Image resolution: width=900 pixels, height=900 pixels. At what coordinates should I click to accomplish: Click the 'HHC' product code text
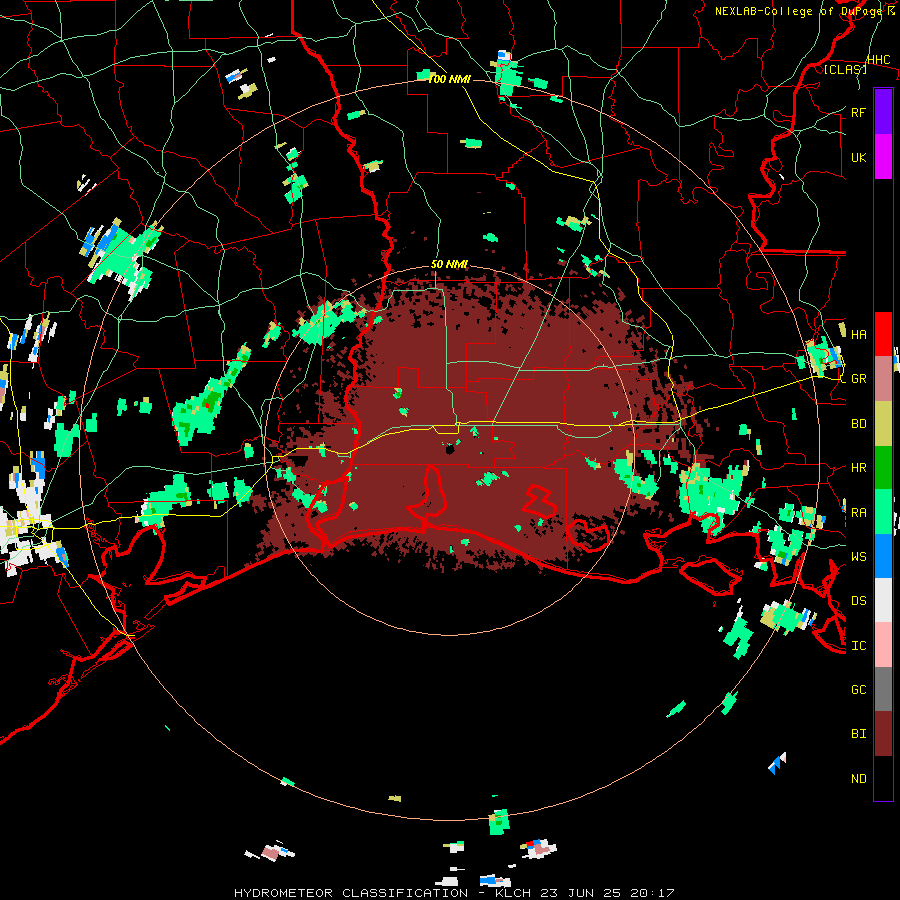point(878,60)
